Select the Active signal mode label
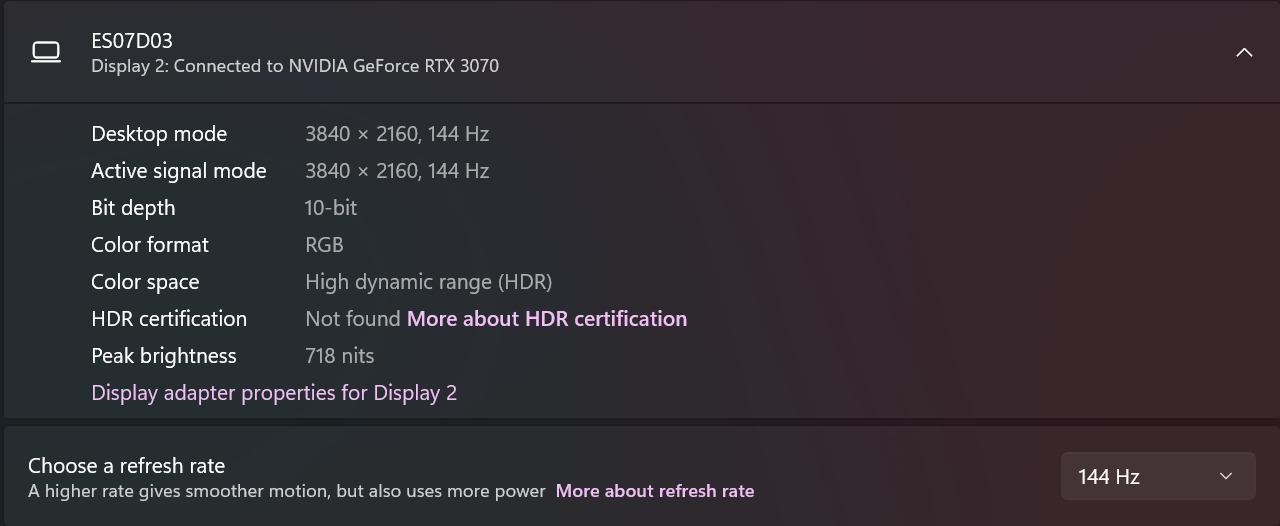The image size is (1280, 526). click(x=179, y=171)
